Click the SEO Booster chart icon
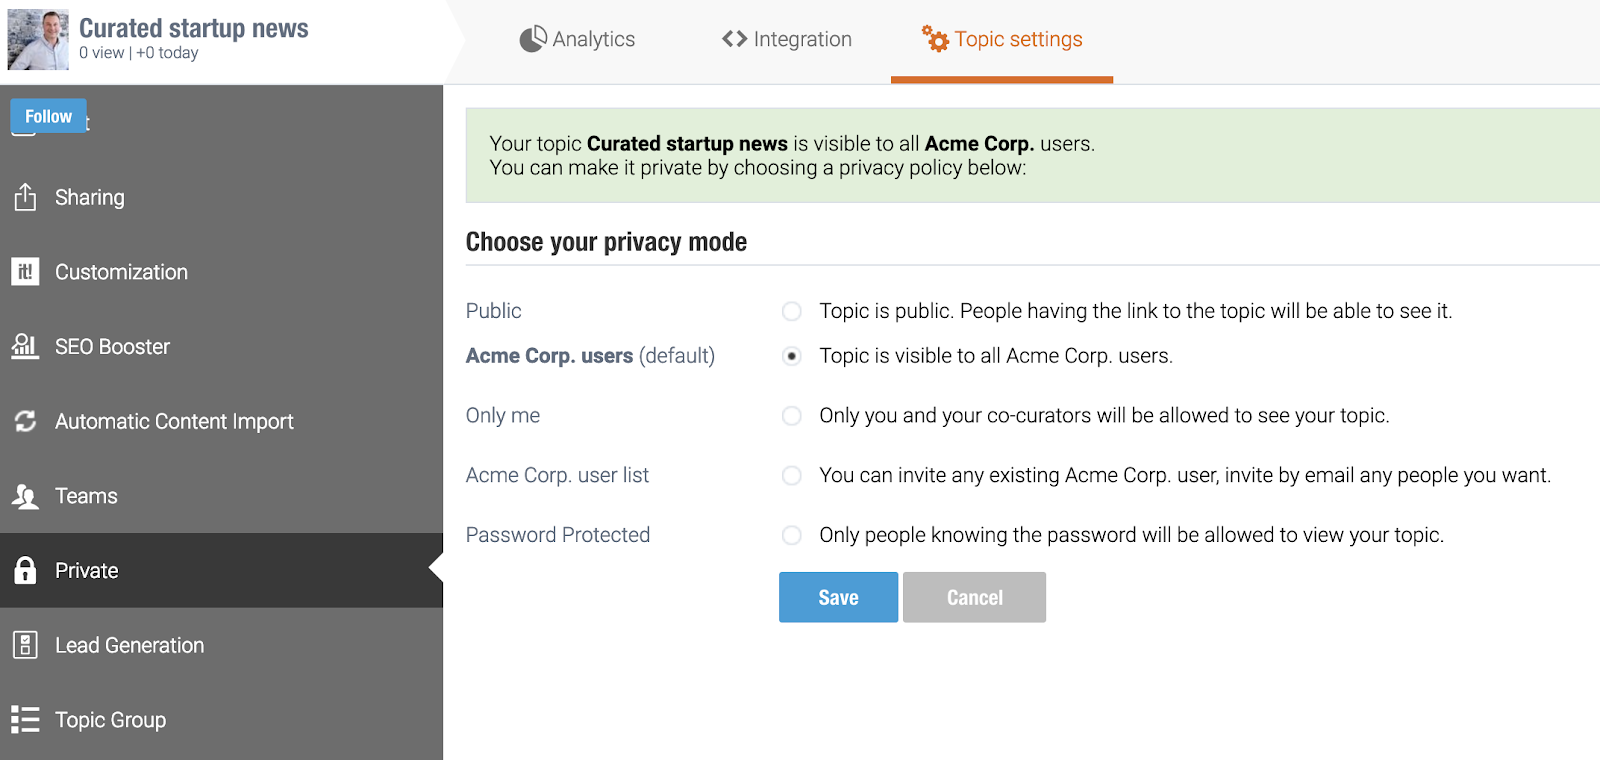The image size is (1600, 760). tap(25, 346)
